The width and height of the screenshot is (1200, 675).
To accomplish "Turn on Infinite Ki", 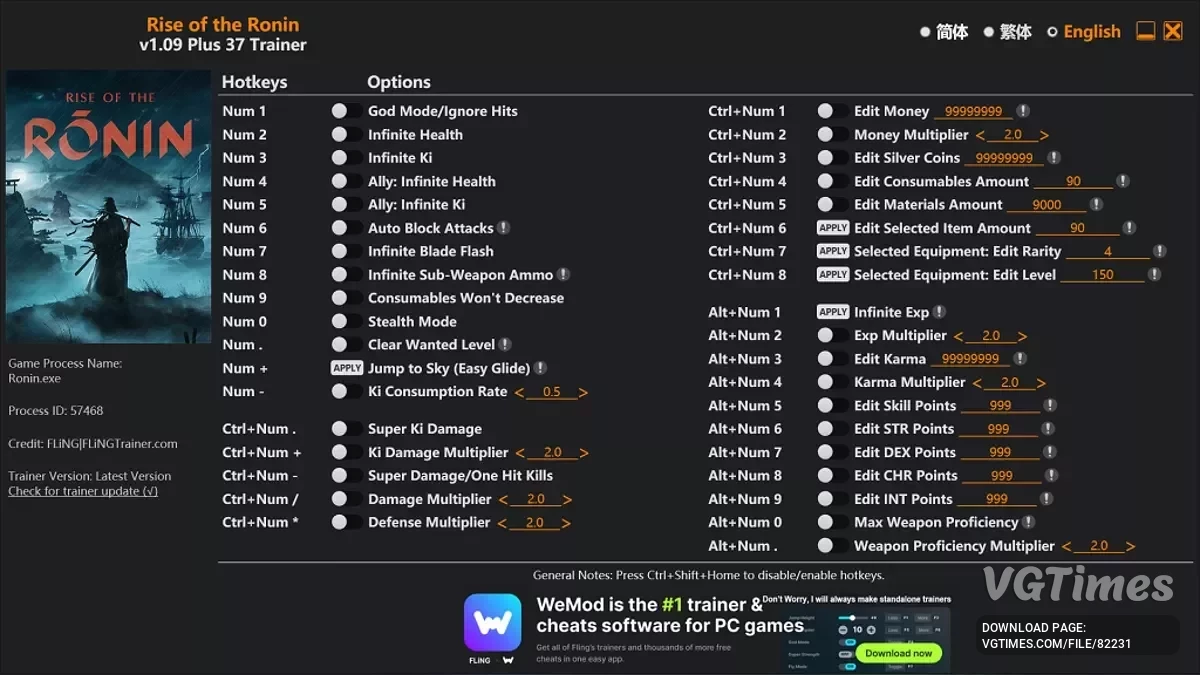I will (x=346, y=158).
